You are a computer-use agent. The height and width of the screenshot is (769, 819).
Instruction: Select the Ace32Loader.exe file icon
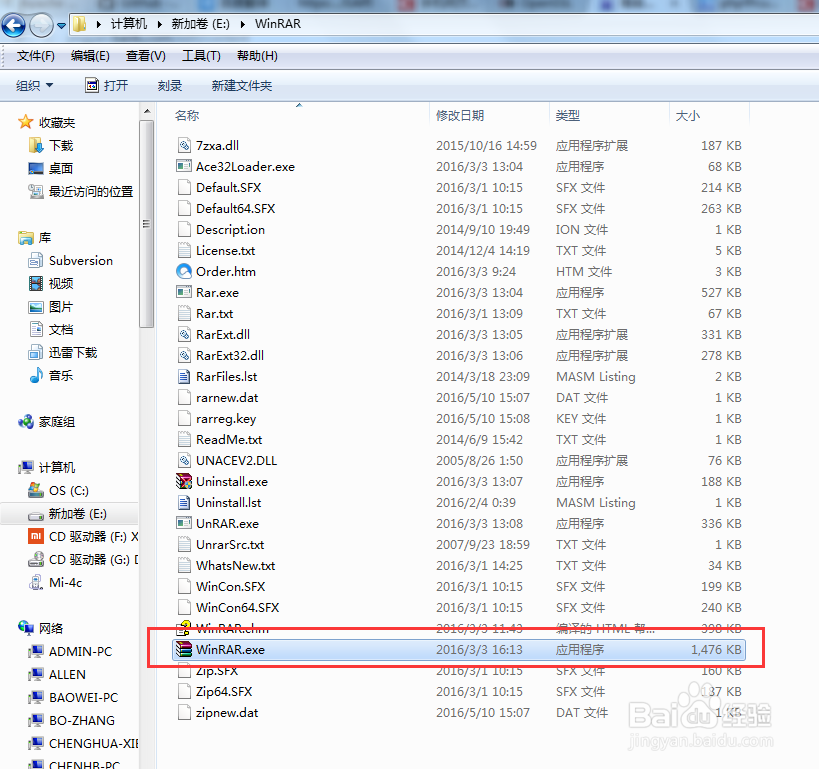pos(184,166)
